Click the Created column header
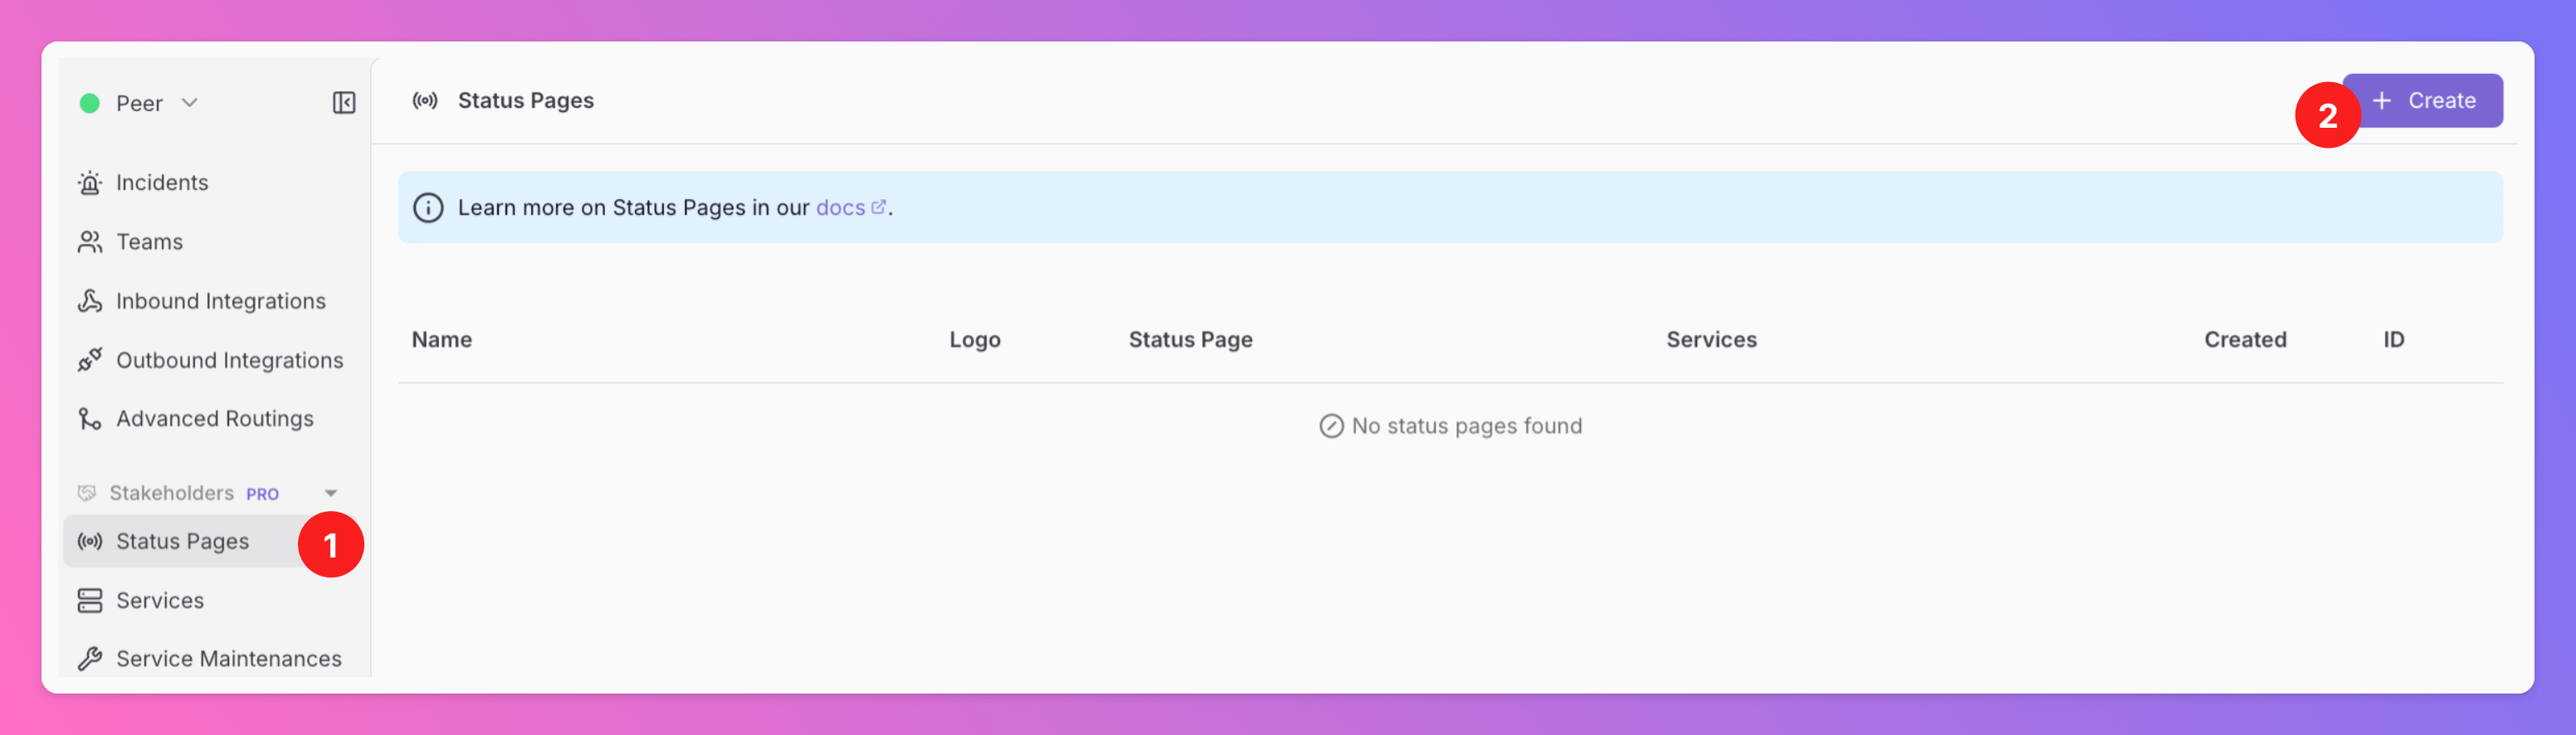Viewport: 2576px width, 735px height. 2245,340
